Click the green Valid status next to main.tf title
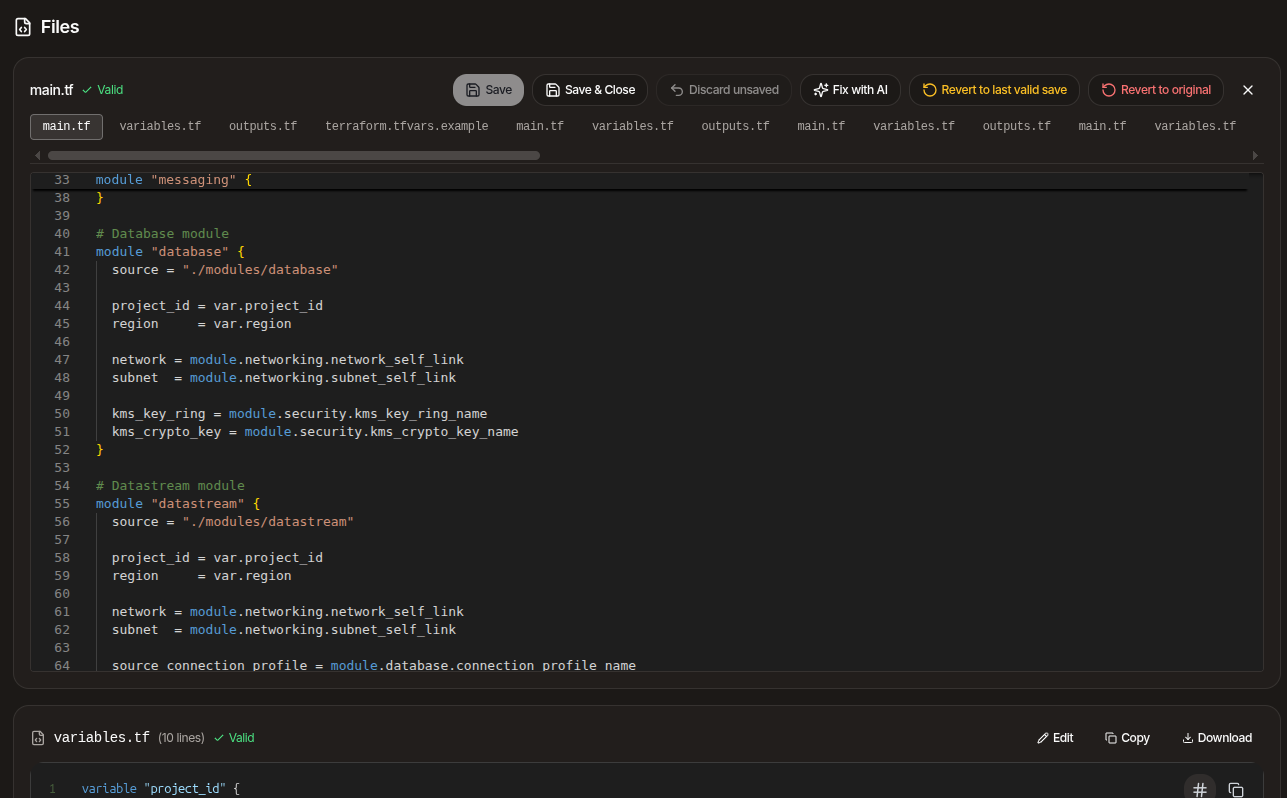Image resolution: width=1287 pixels, height=798 pixels. point(103,90)
